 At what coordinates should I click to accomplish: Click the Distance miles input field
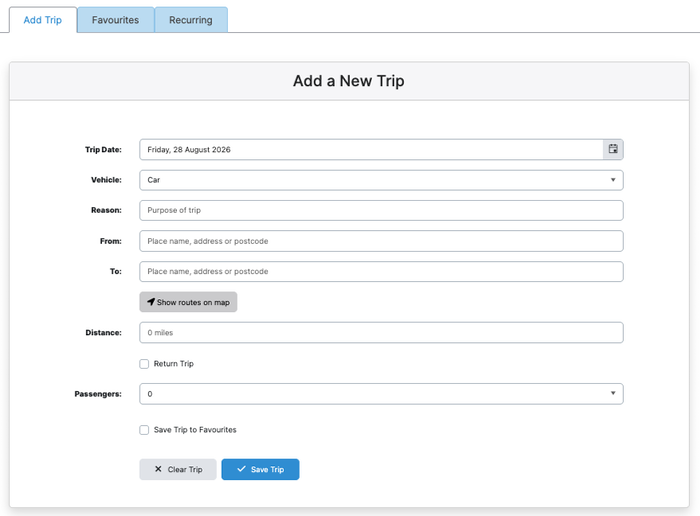pyautogui.click(x=381, y=333)
